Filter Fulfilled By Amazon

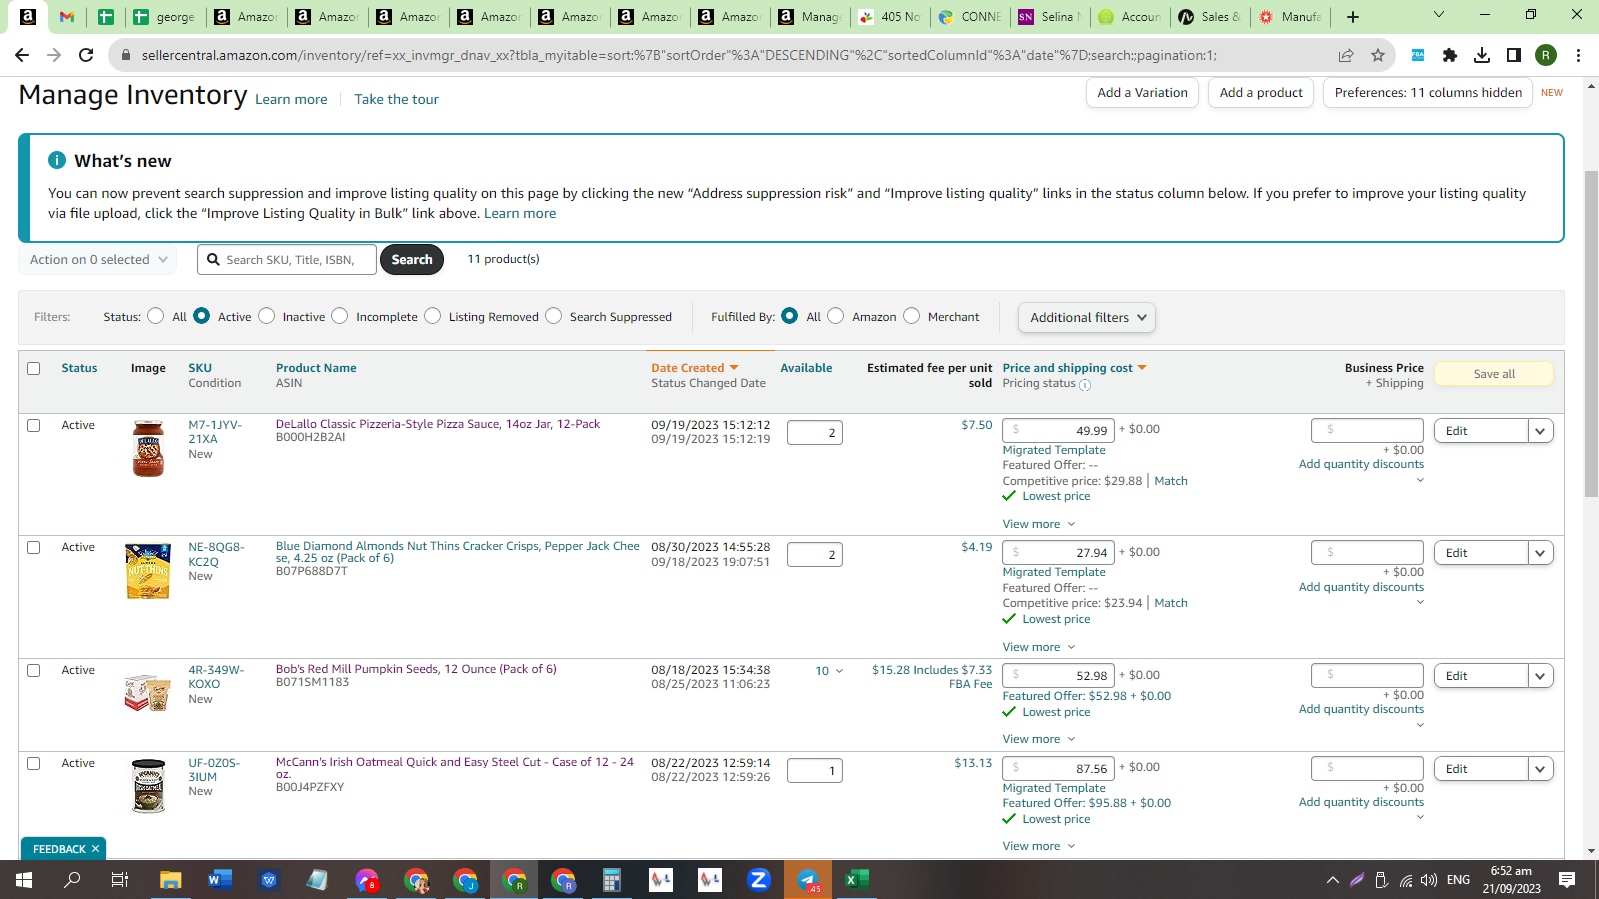[x=836, y=316]
